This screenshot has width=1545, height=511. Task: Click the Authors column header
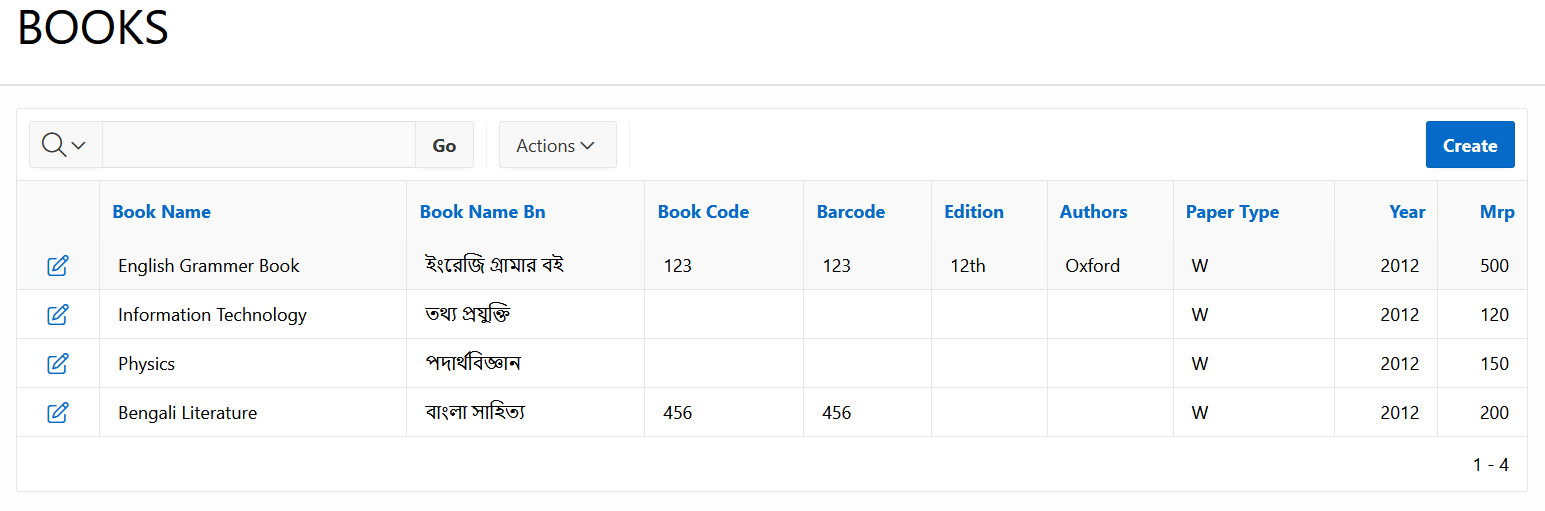click(x=1093, y=211)
